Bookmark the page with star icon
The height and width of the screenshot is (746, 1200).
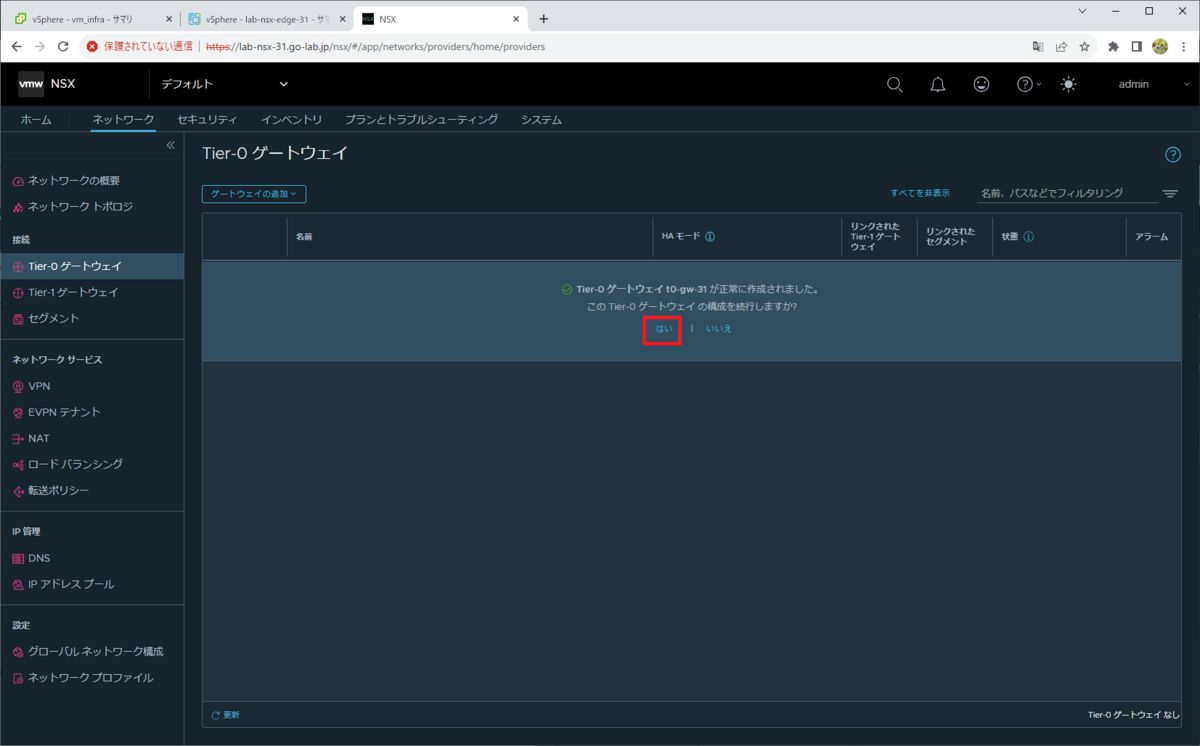click(x=1084, y=46)
